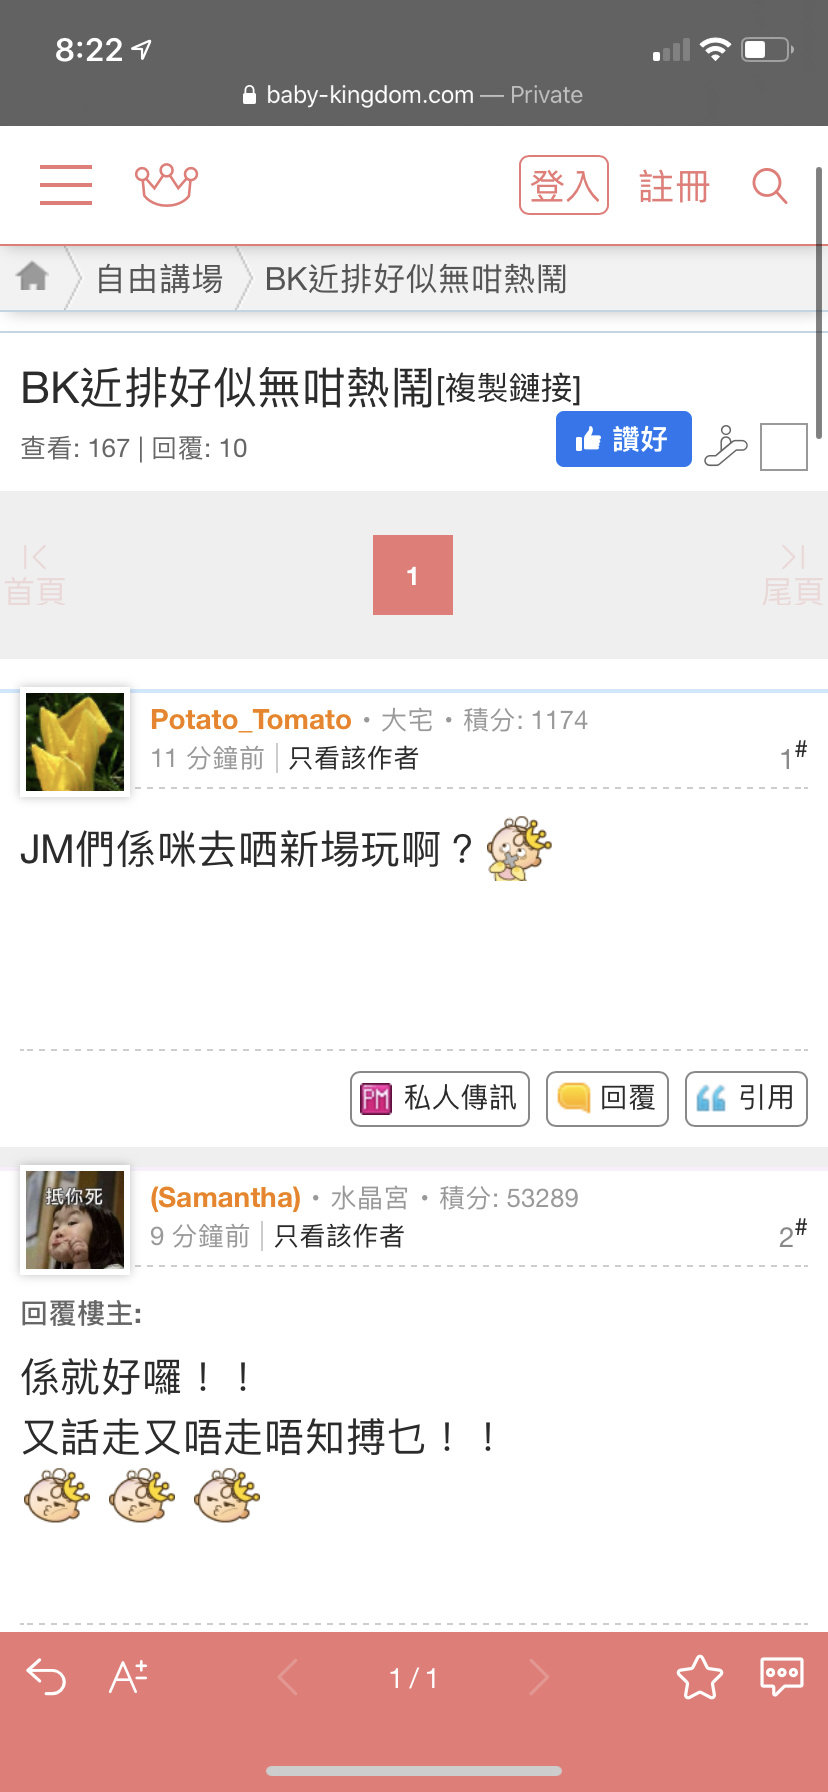Go to home via house breadcrumb icon
Viewport: 828px width, 1792px height.
coord(33,276)
